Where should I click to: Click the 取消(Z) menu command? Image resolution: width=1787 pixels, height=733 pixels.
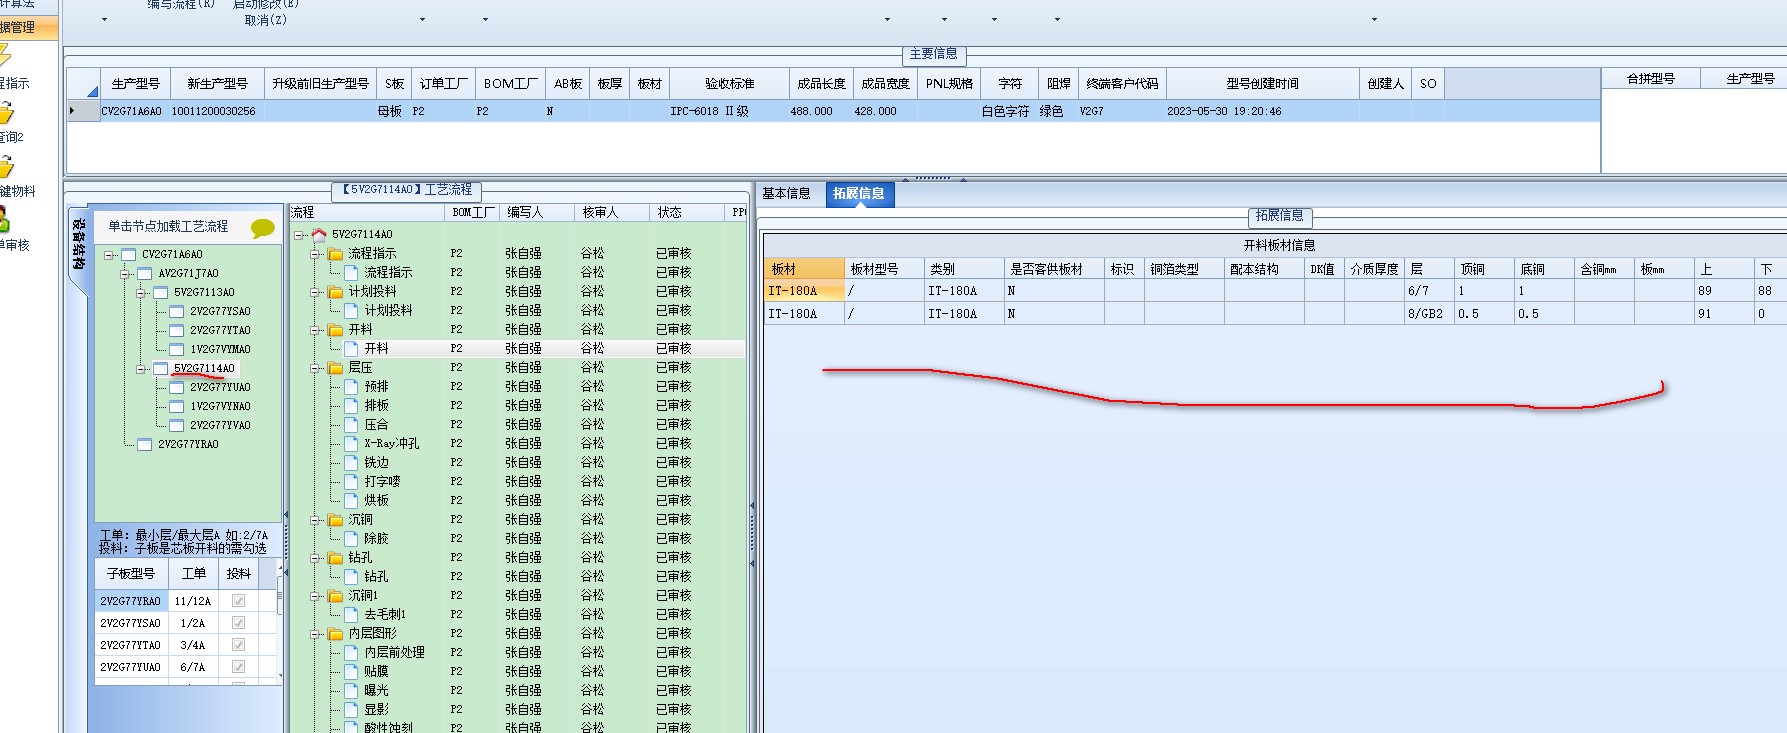tap(266, 20)
